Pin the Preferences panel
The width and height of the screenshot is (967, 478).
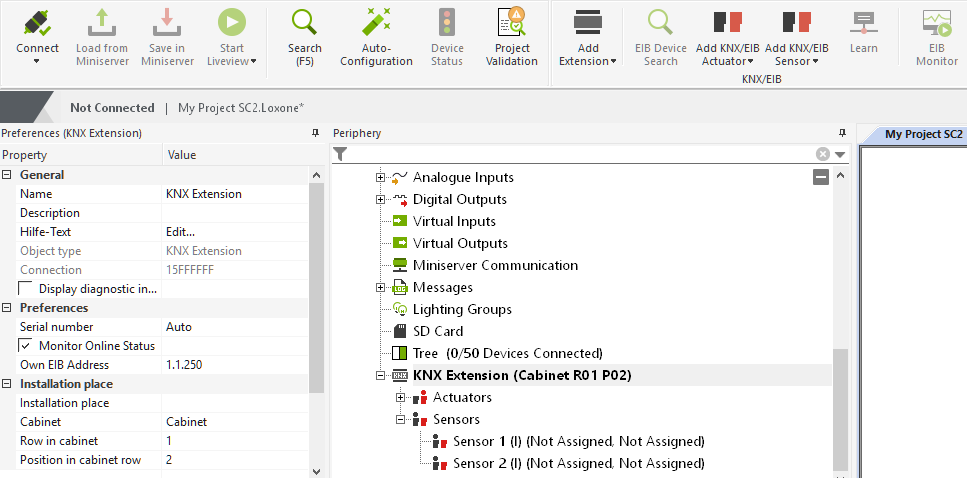315,133
